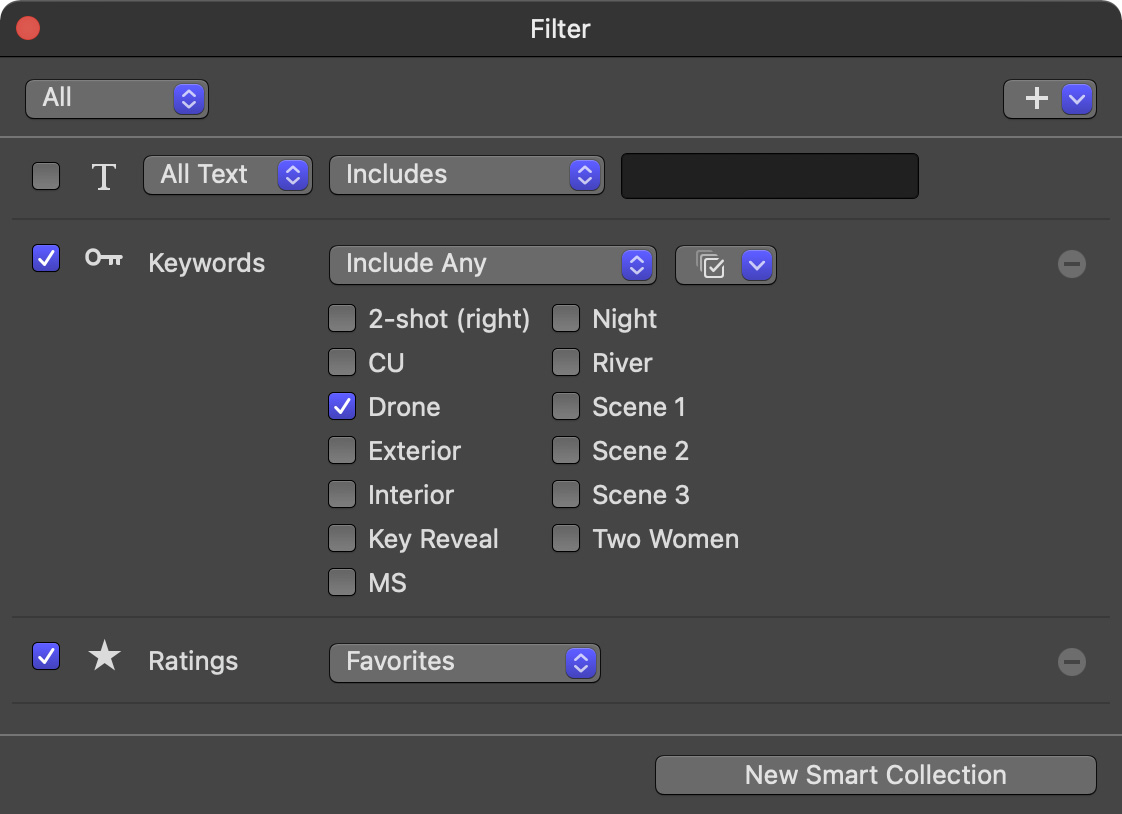
Task: Check the Scene 2 keyword
Action: click(566, 450)
